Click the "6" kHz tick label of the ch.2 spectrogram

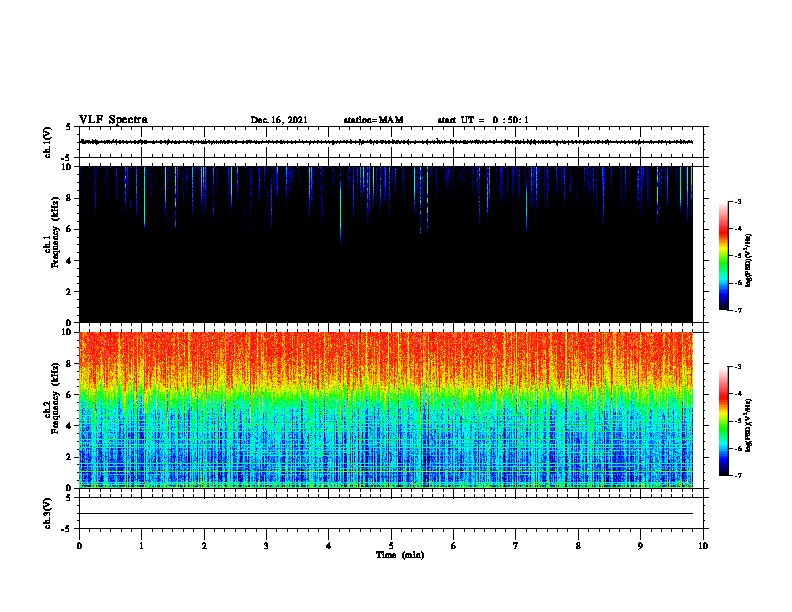[x=69, y=395]
